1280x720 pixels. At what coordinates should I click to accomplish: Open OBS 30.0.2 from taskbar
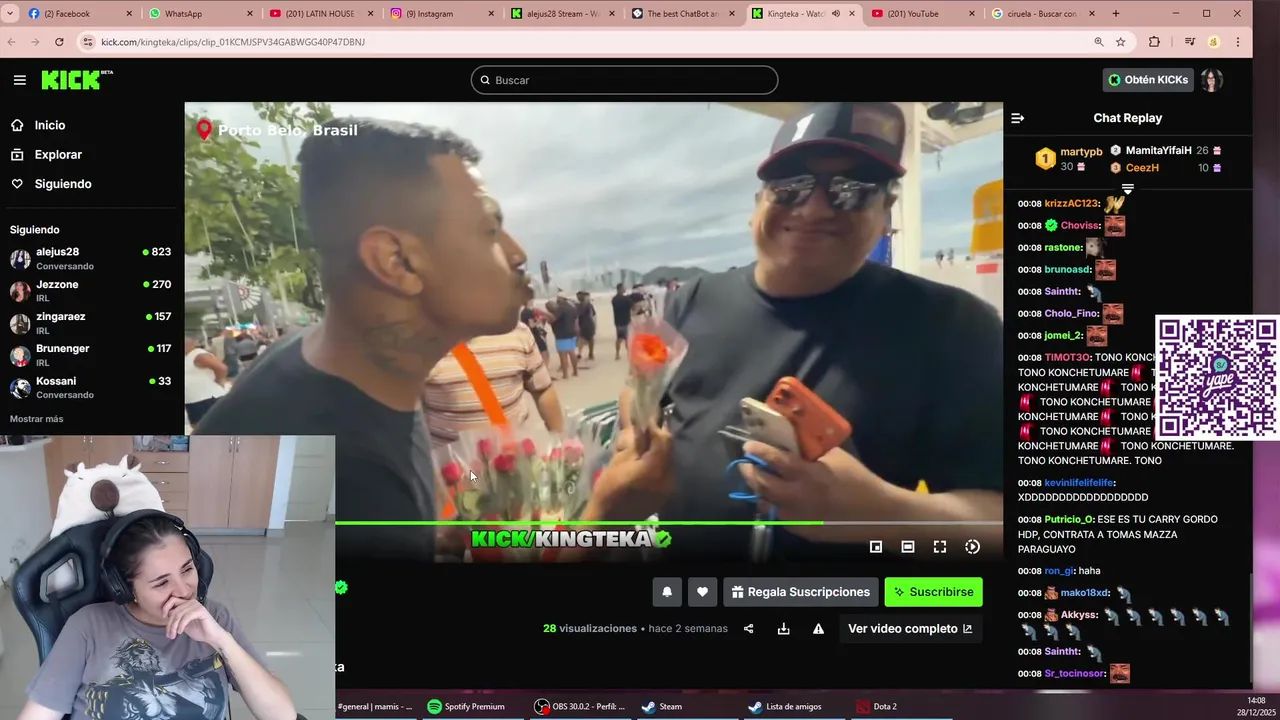pos(582,706)
